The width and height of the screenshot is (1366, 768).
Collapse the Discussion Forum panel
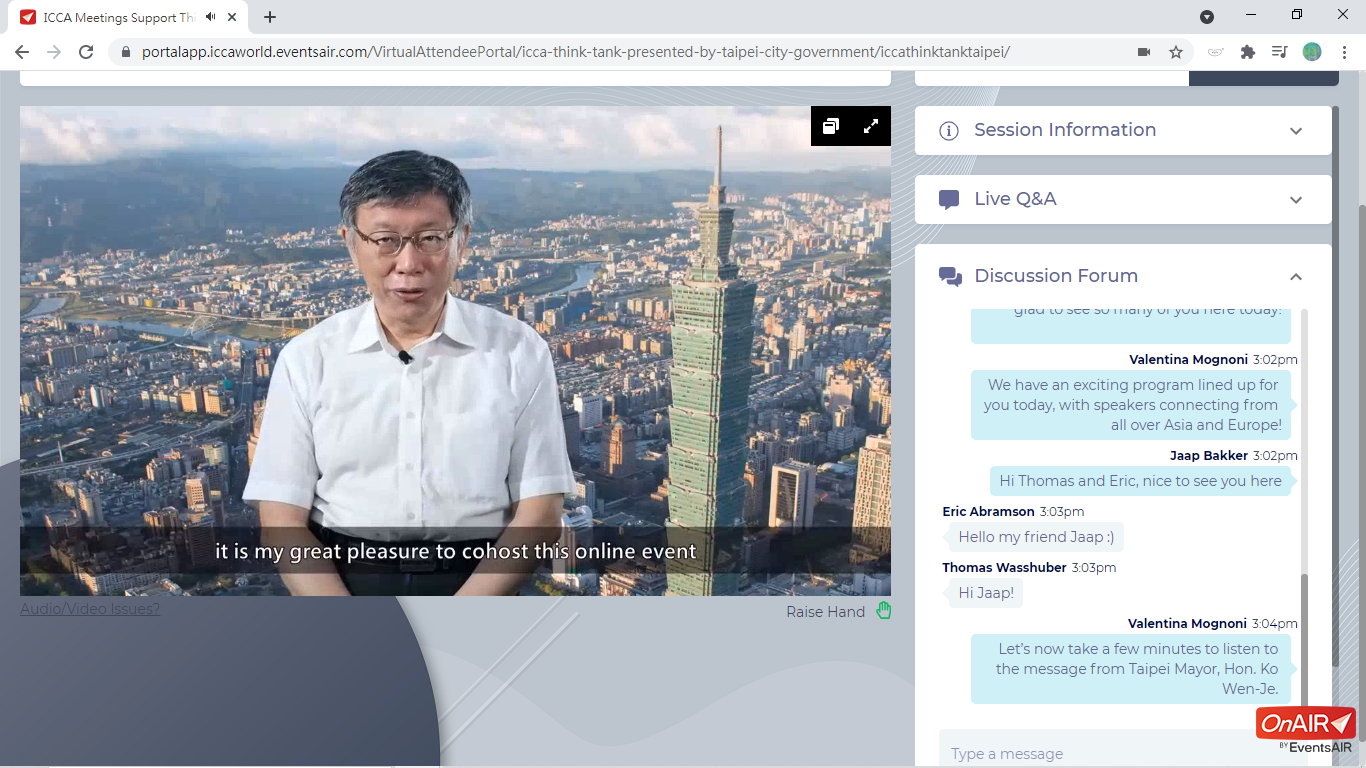point(1296,277)
